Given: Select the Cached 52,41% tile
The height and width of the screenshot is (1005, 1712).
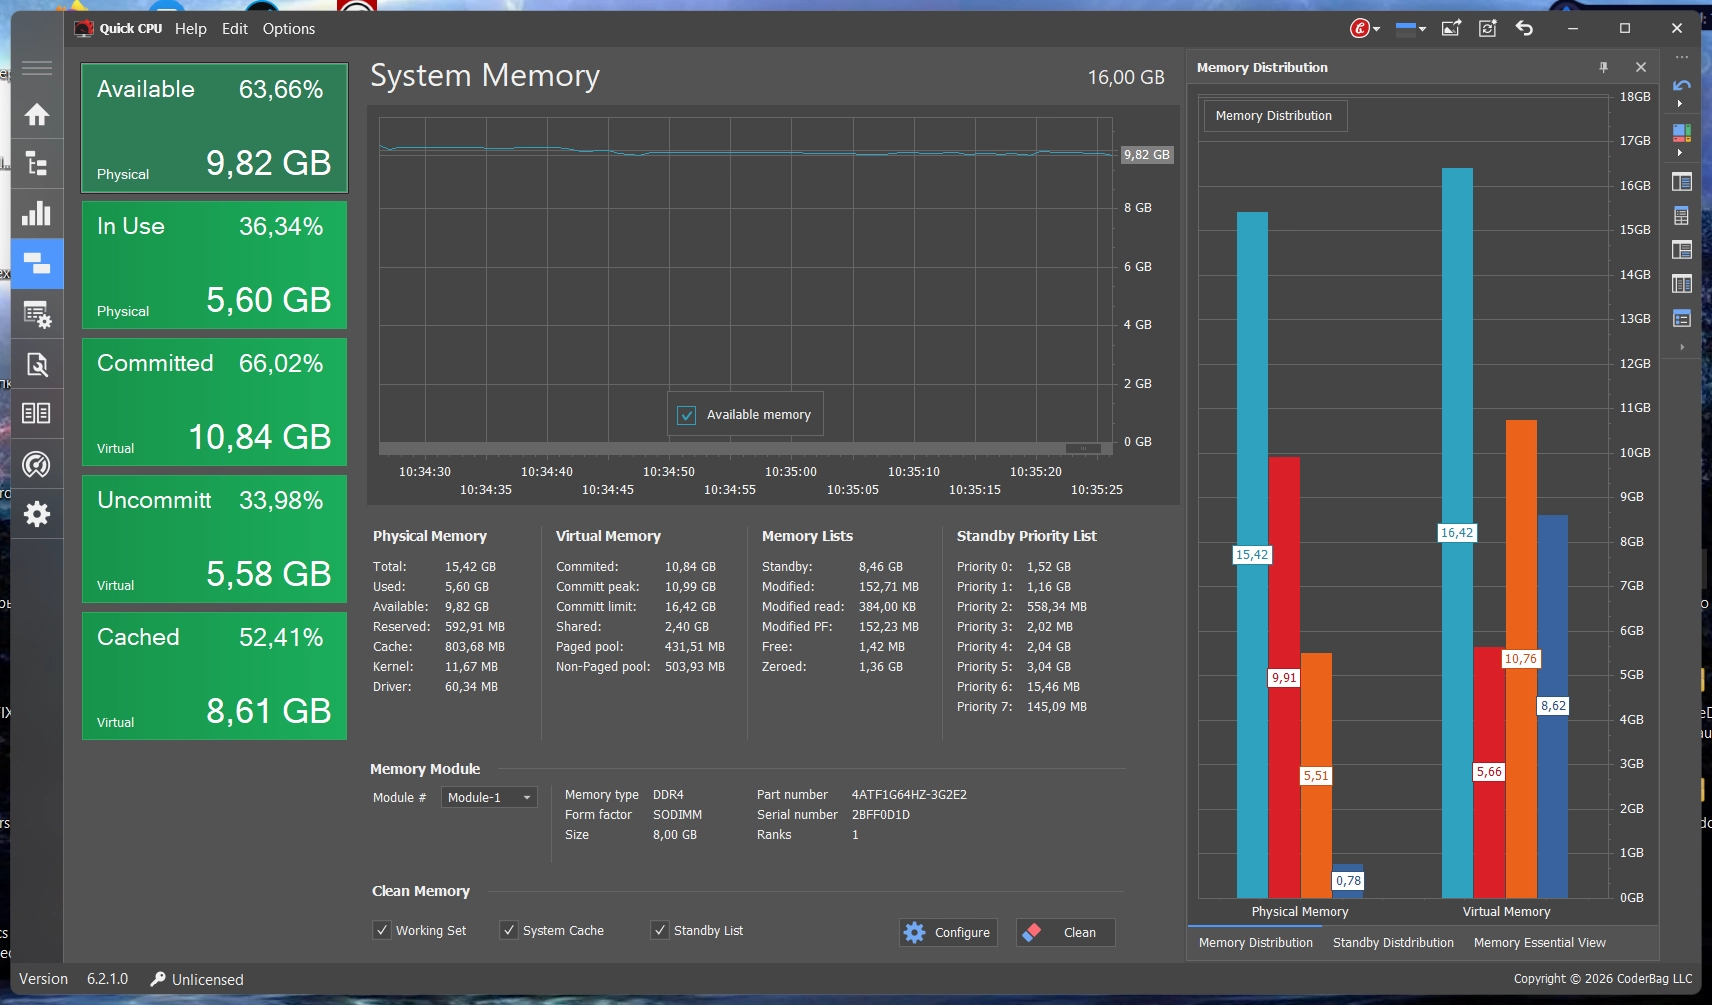Looking at the screenshot, I should [214, 676].
